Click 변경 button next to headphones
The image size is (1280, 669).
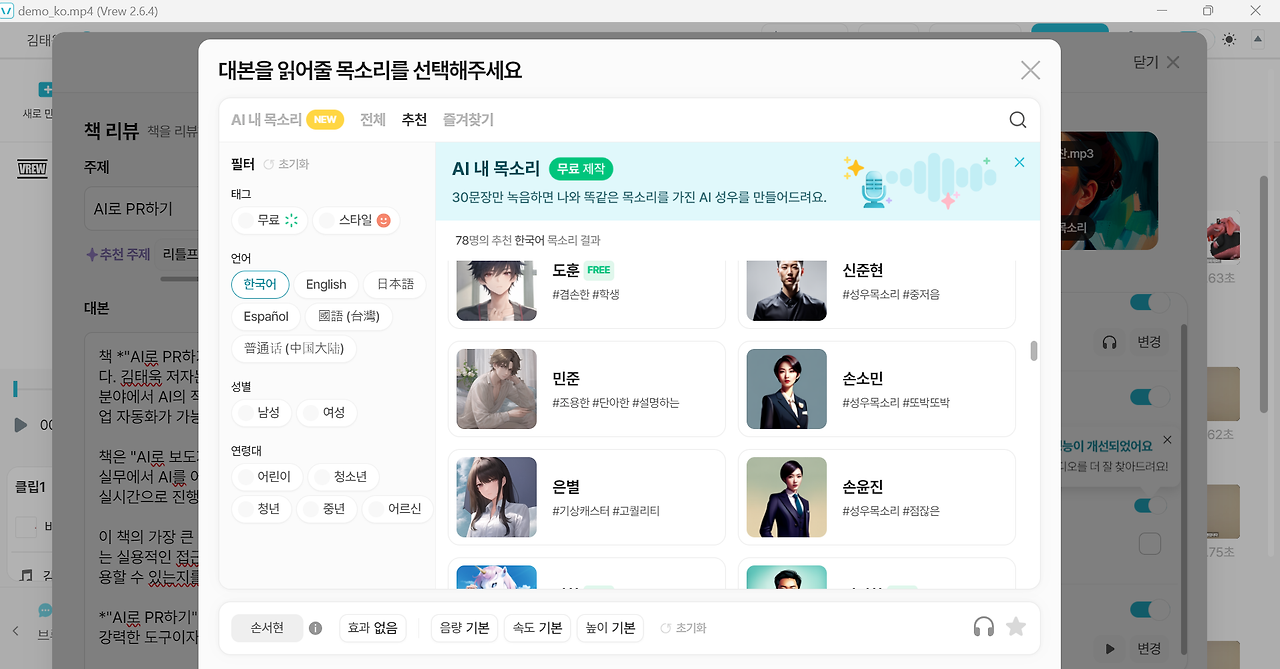[x=1149, y=342]
